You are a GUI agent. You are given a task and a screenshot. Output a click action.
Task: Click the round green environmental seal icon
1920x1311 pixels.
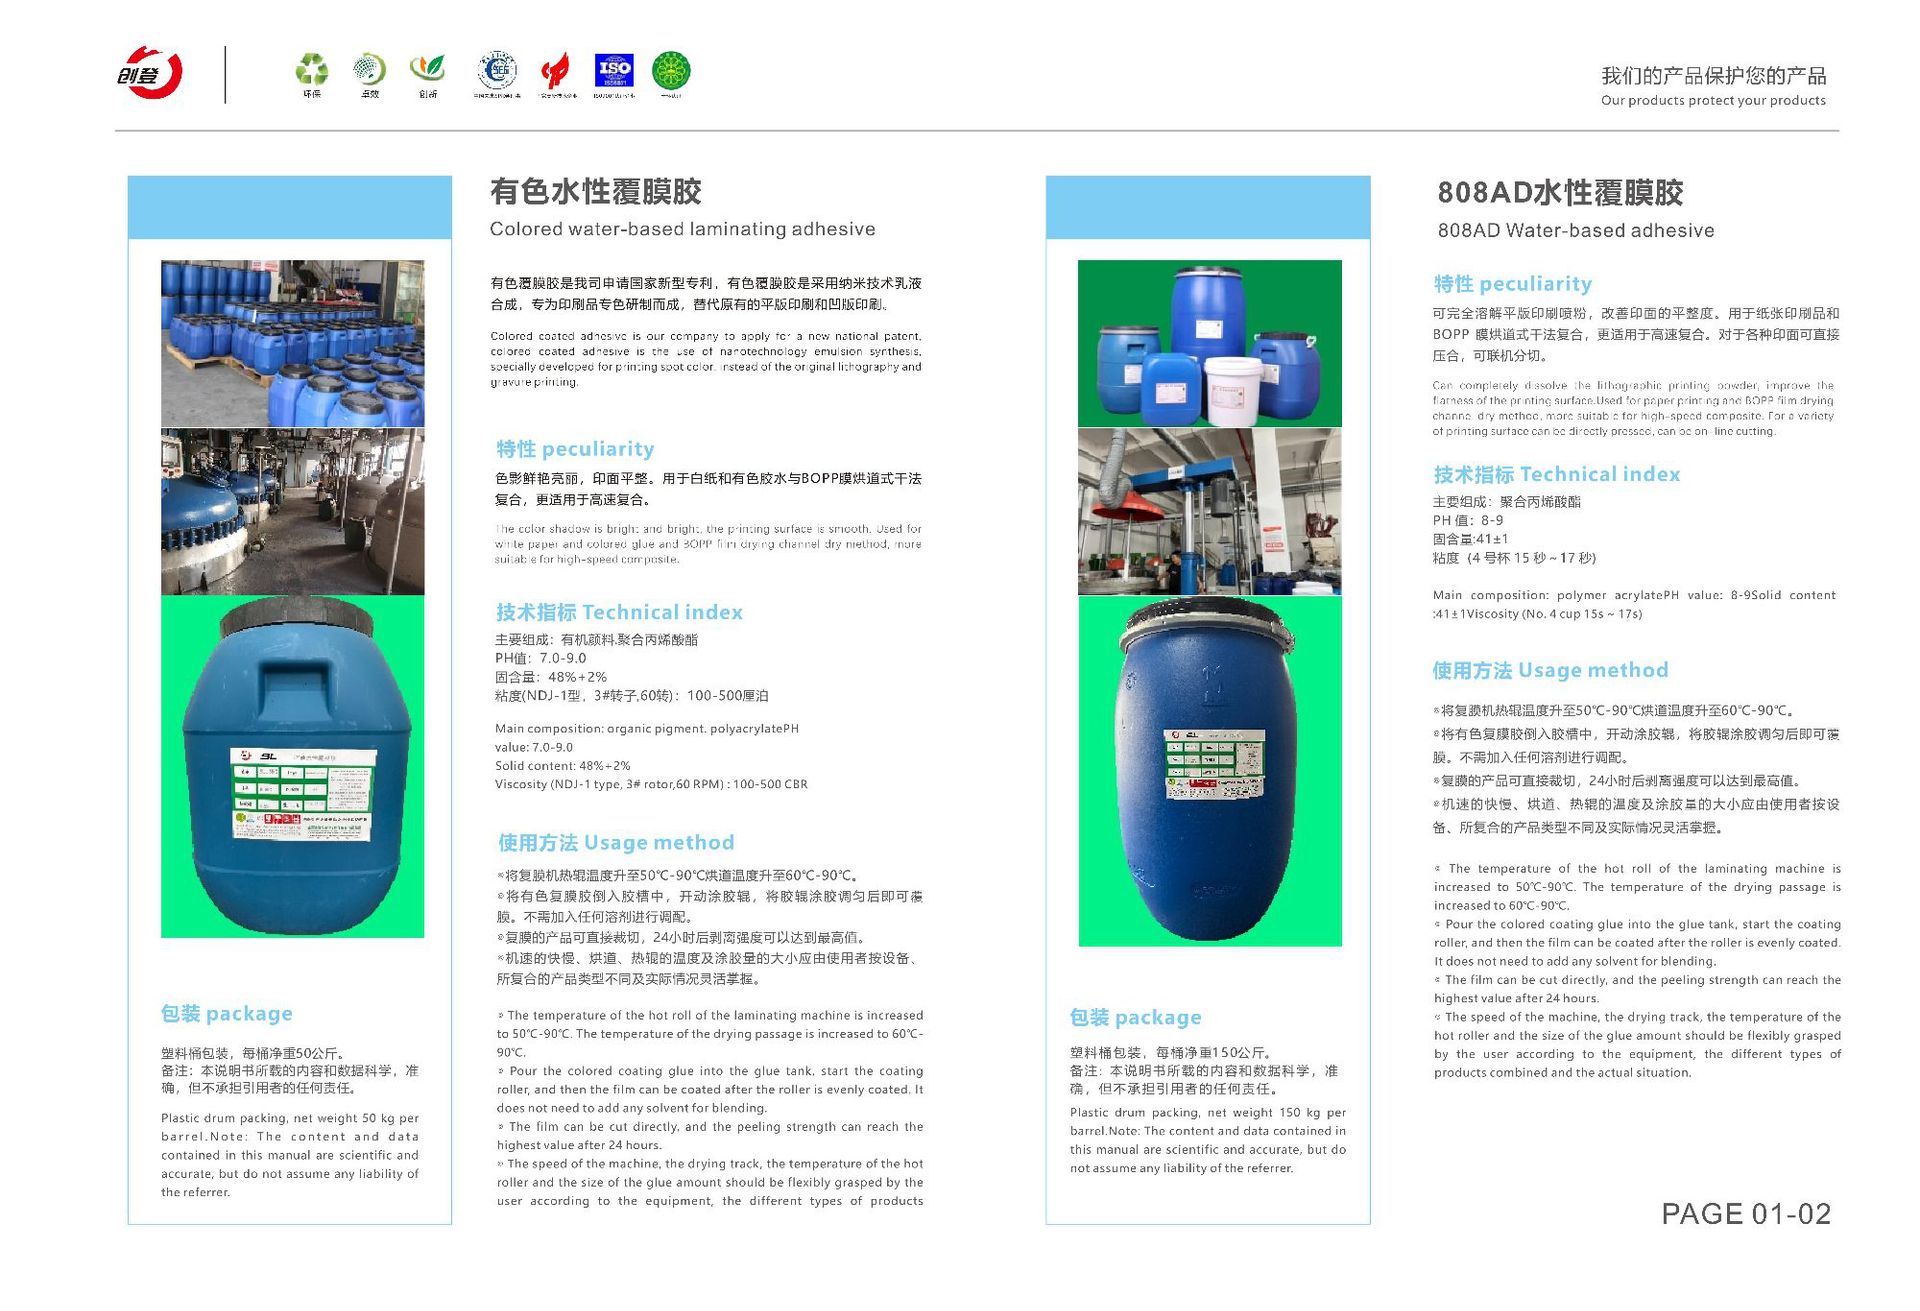[671, 70]
